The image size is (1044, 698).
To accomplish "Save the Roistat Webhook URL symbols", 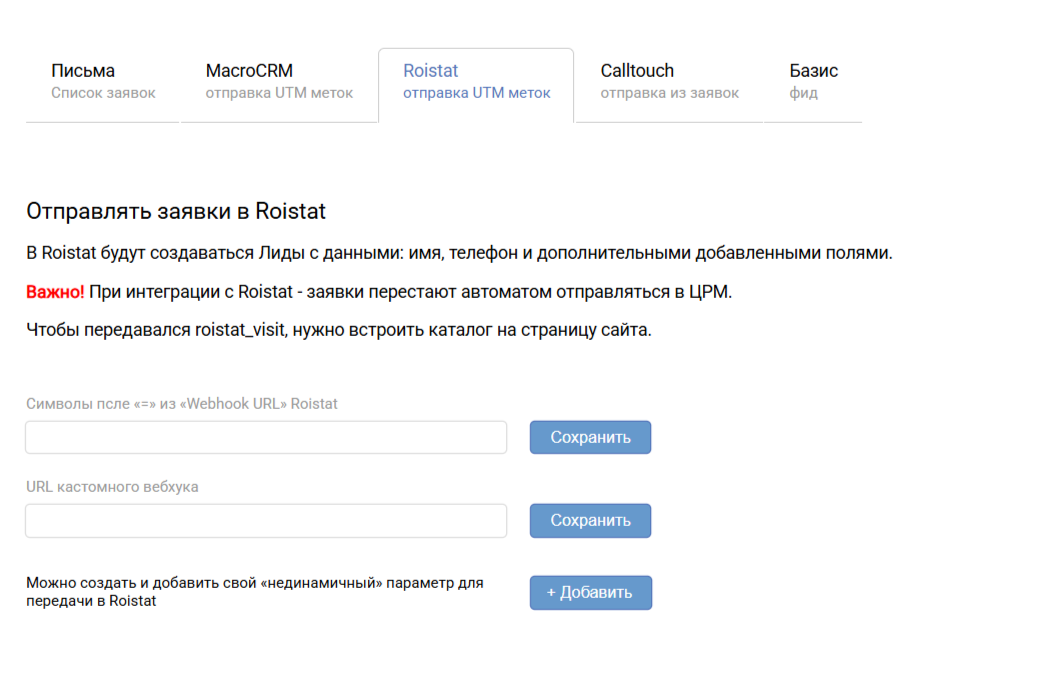I will tap(591, 438).
